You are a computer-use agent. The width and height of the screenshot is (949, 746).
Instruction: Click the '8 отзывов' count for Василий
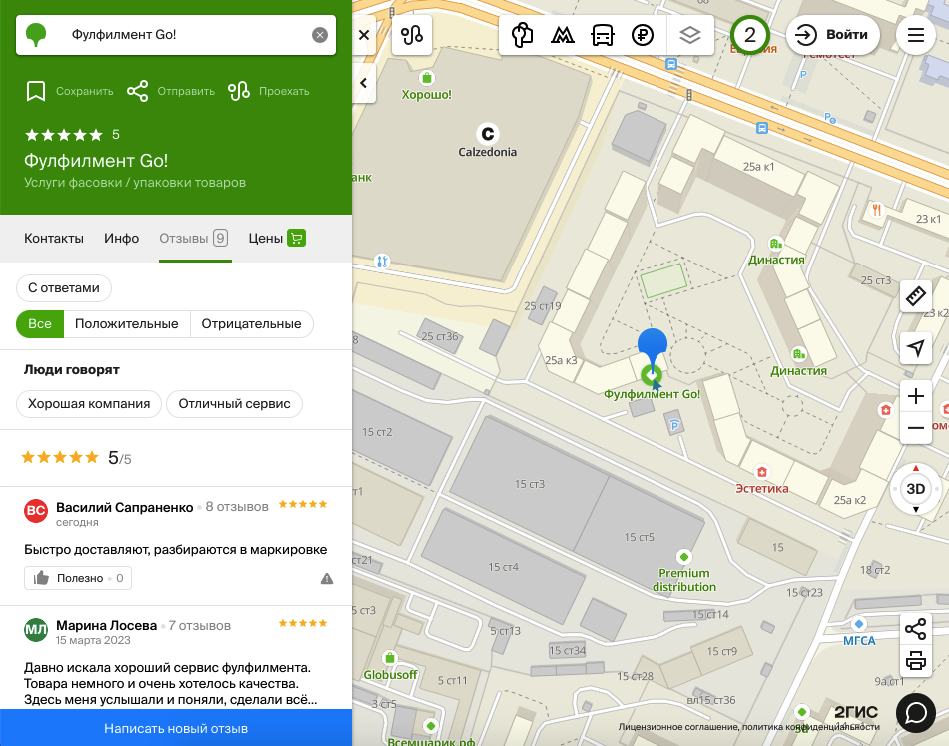click(237, 507)
